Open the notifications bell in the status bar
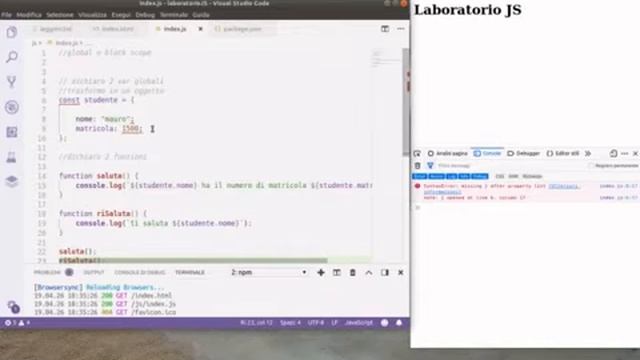 (x=399, y=322)
